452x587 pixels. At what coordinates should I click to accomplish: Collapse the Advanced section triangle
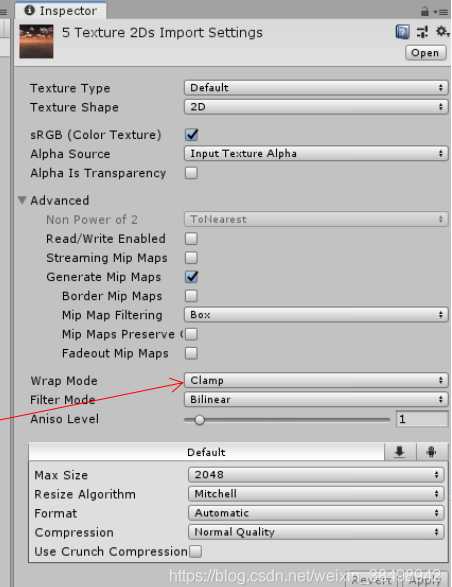22,200
